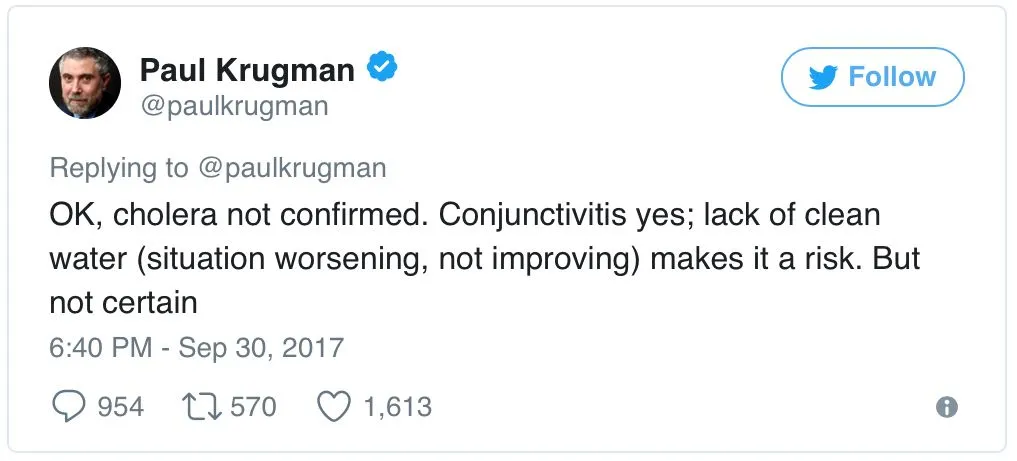Open the tweet info circle icon
Screen dimensions: 1017x461
pyautogui.click(x=945, y=407)
